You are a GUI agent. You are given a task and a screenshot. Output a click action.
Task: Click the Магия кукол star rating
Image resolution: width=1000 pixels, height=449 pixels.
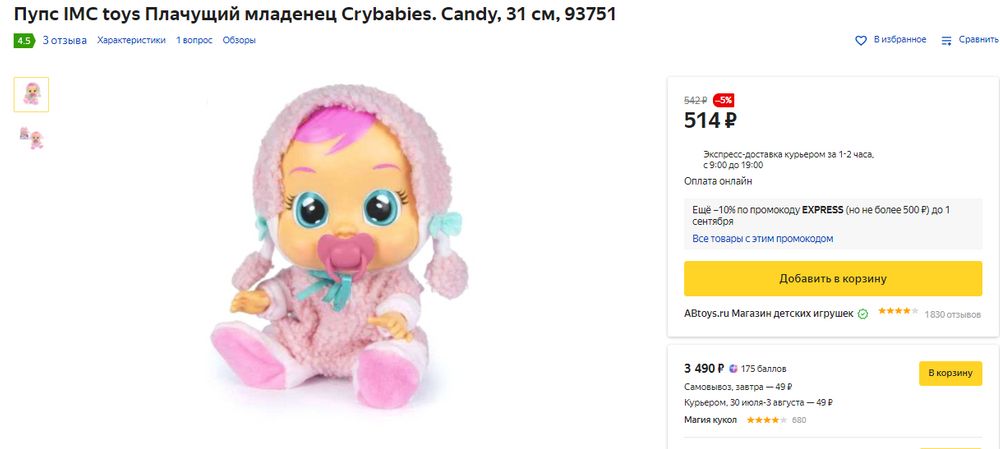(767, 420)
